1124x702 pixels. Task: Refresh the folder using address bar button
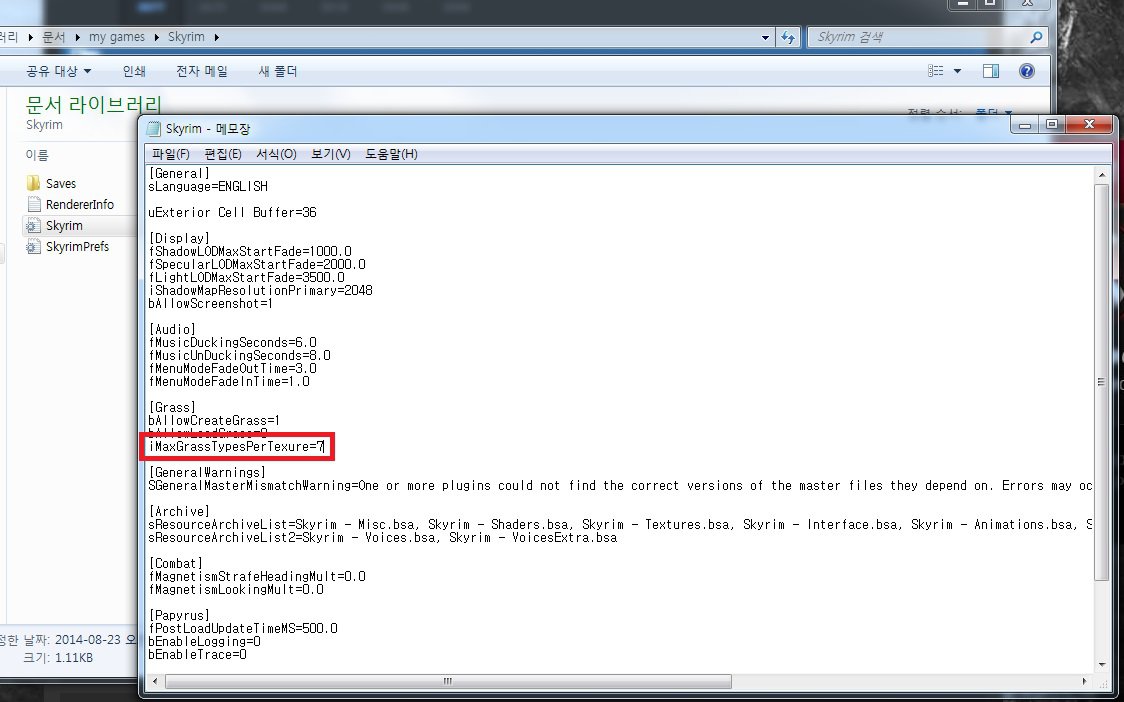point(788,37)
